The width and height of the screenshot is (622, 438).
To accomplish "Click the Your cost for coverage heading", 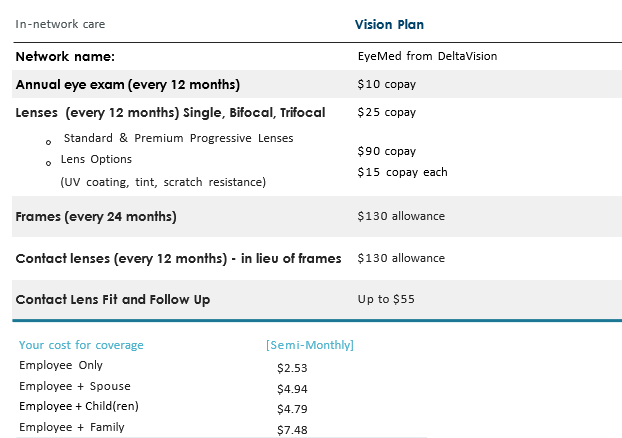I will [81, 345].
